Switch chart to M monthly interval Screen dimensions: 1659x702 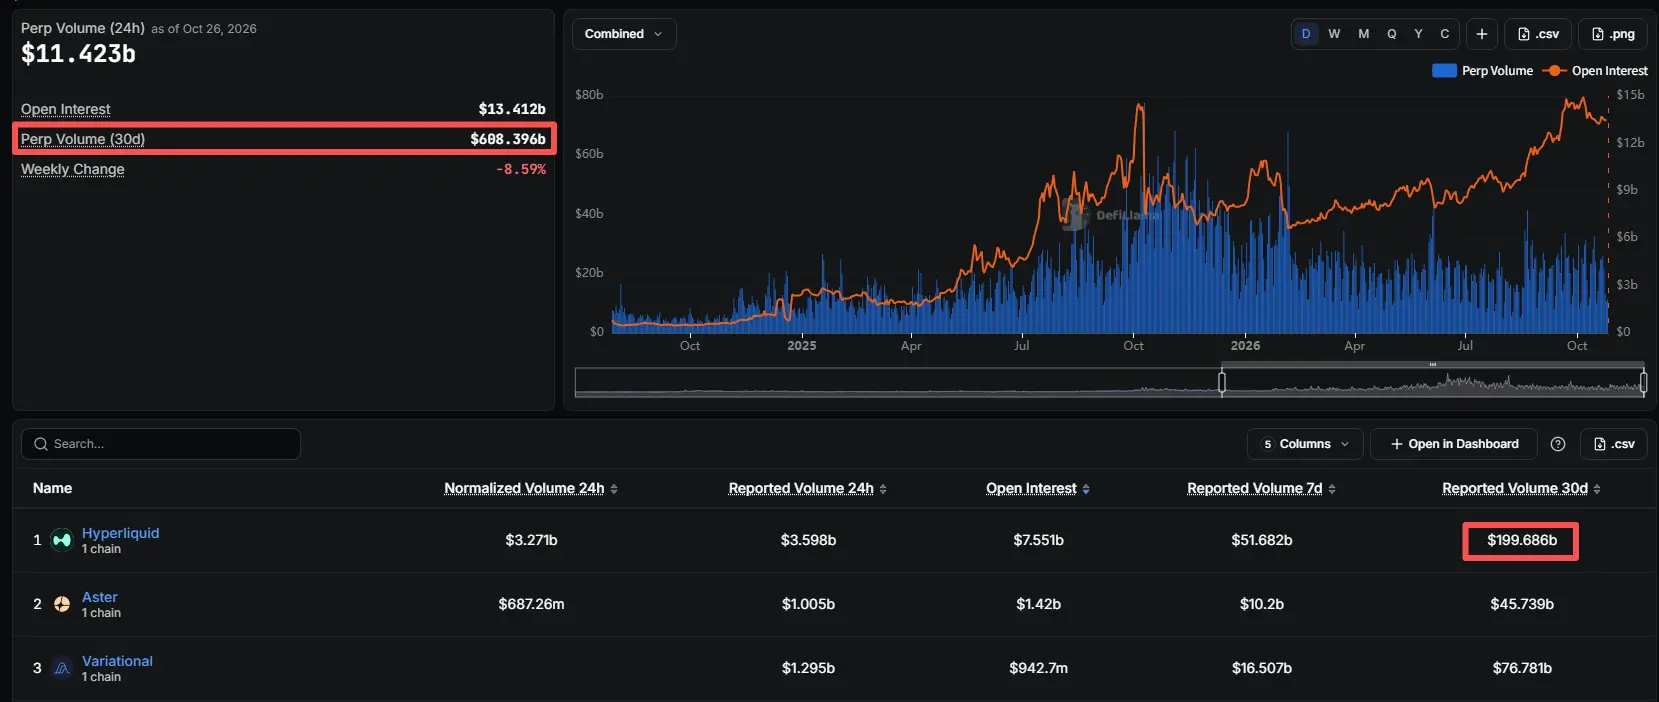[x=1363, y=34]
